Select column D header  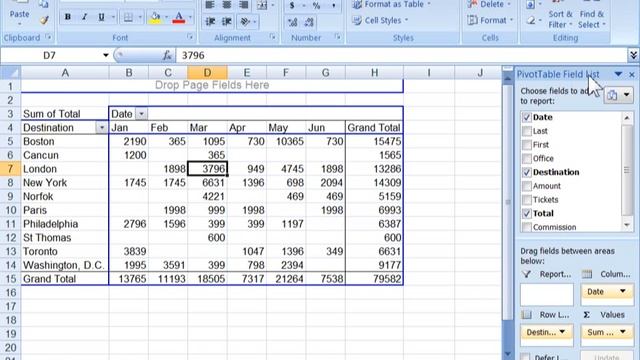[207, 73]
